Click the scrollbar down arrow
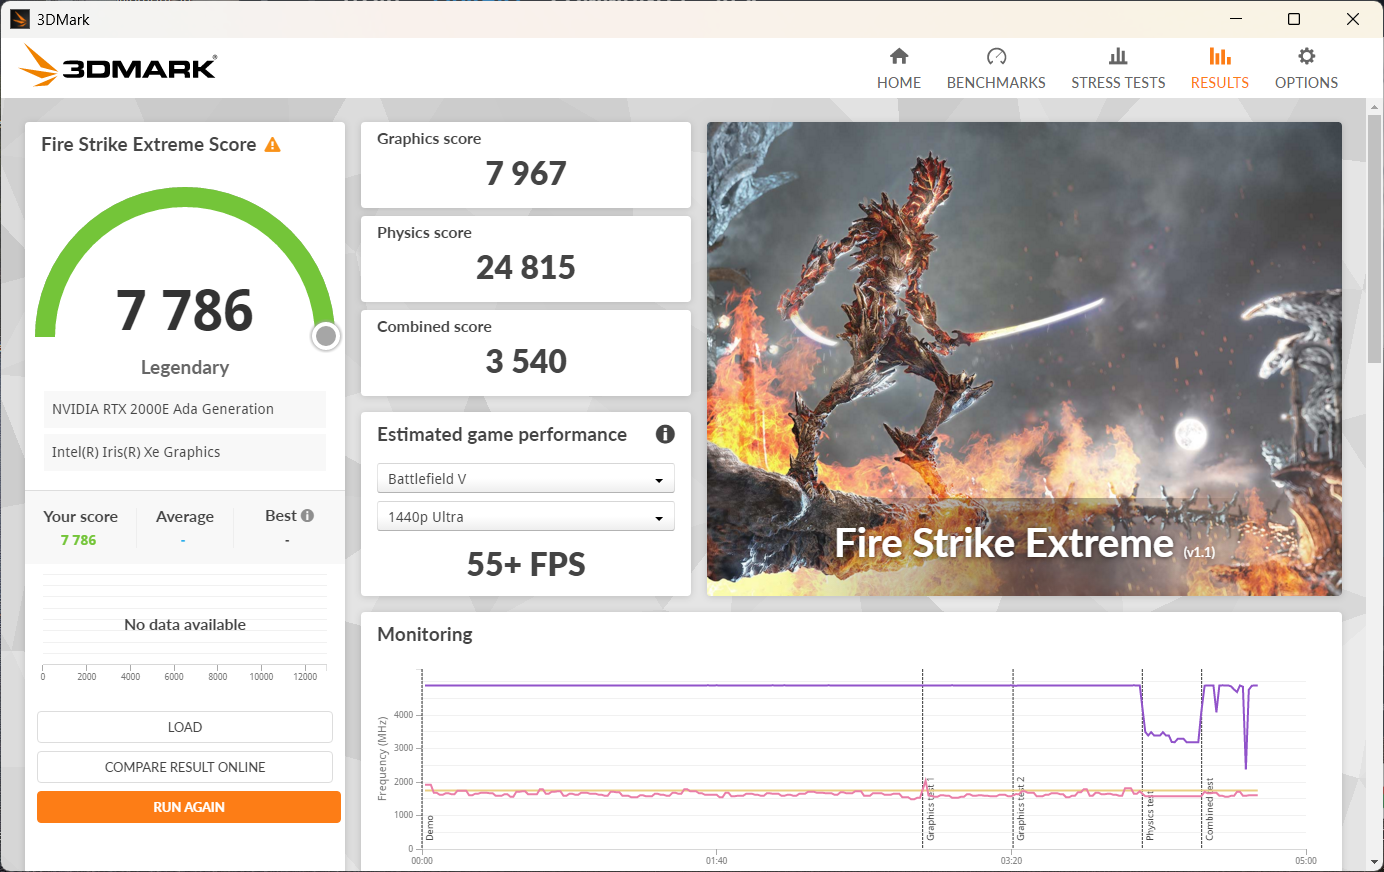The width and height of the screenshot is (1384, 872). click(x=1375, y=861)
